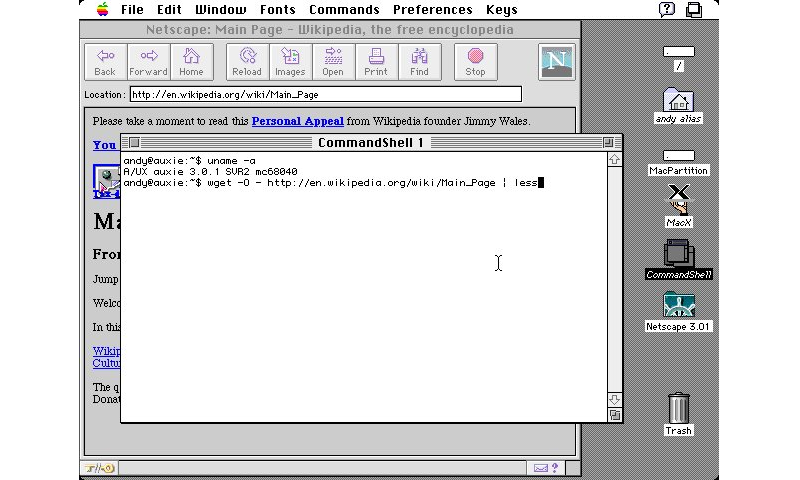Open the Commands menu
Screen dimensions: 800x480
tap(344, 10)
